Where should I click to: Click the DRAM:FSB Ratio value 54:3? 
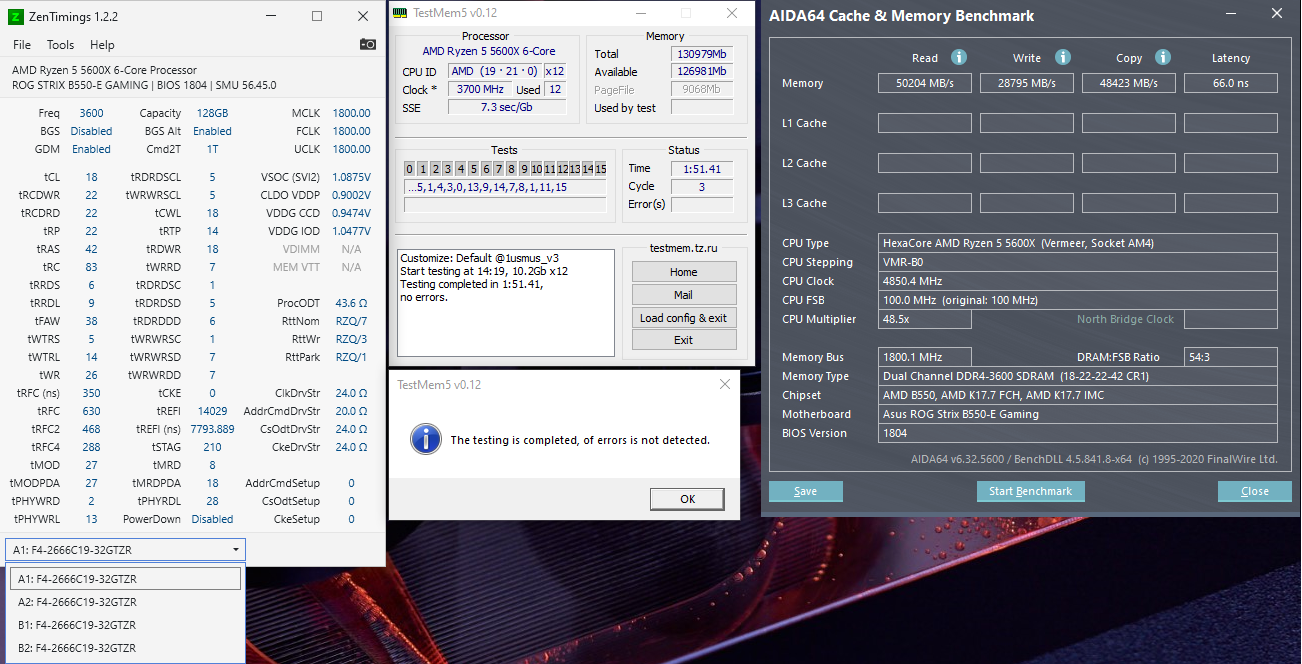[x=1231, y=357]
